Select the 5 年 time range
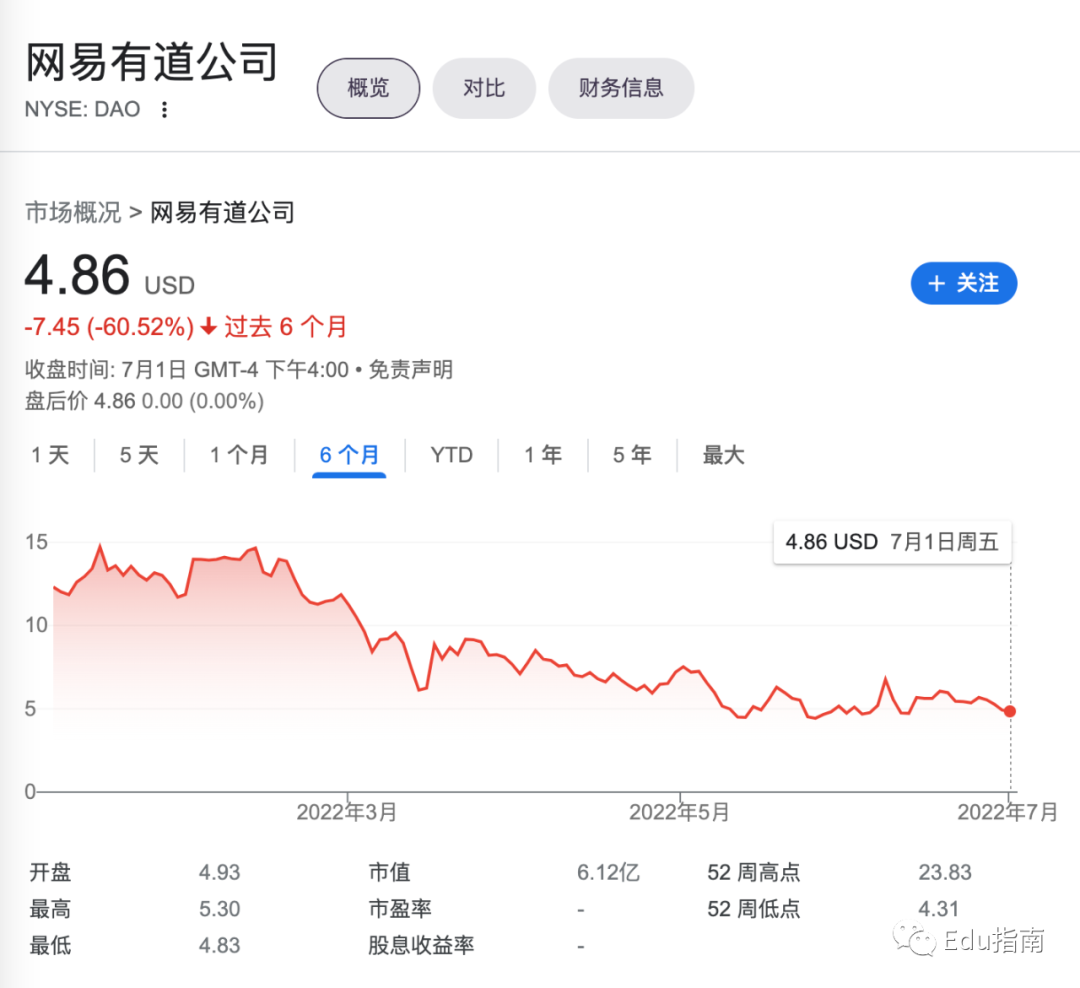This screenshot has height=988, width=1080. (x=632, y=455)
